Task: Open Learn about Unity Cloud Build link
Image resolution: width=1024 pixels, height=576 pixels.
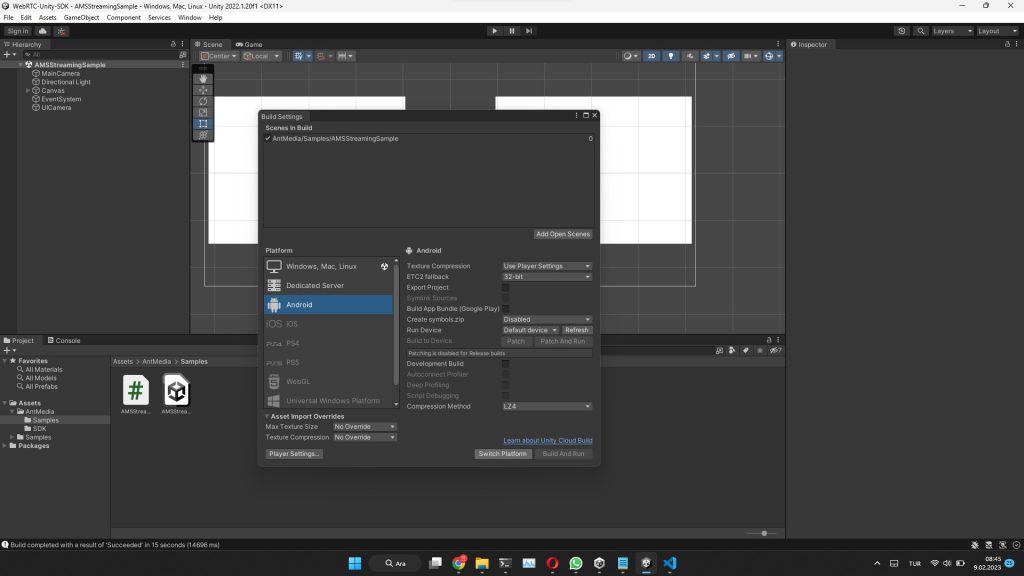Action: point(548,441)
